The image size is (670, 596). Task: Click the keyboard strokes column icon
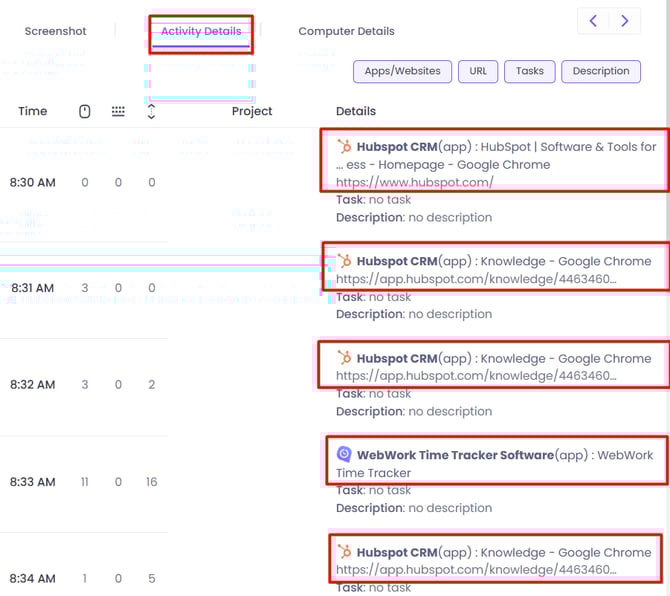pos(118,112)
